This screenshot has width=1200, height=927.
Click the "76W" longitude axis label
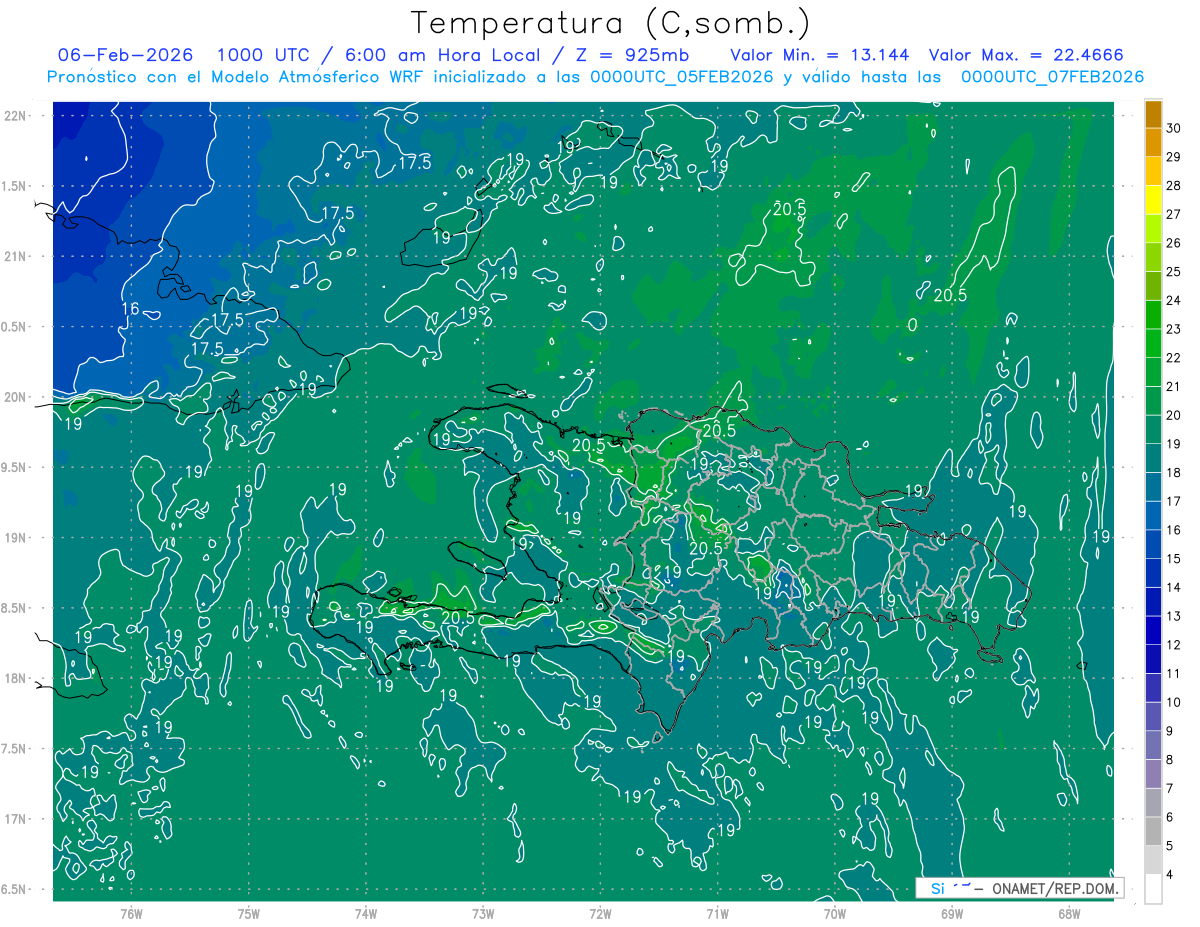pyautogui.click(x=131, y=914)
